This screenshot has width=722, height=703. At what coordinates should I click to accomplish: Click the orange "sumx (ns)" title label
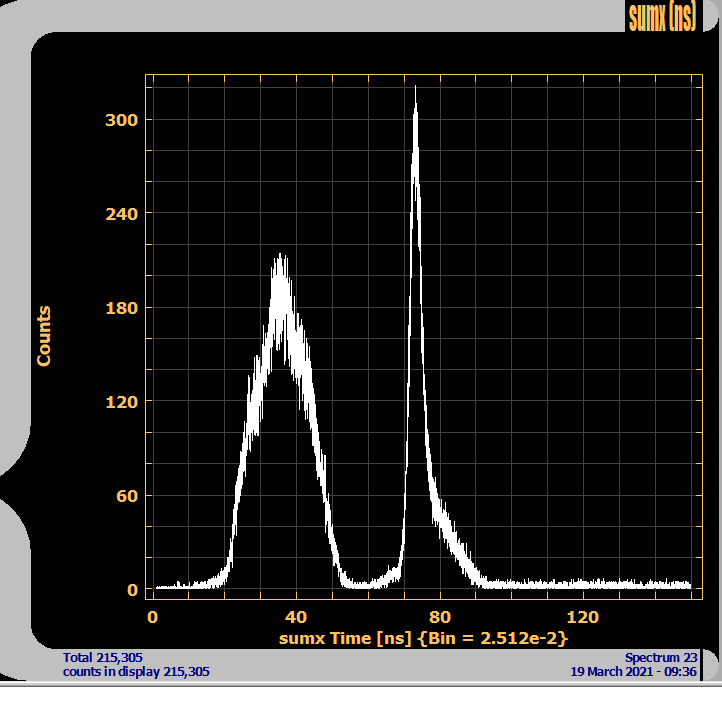[x=660, y=16]
